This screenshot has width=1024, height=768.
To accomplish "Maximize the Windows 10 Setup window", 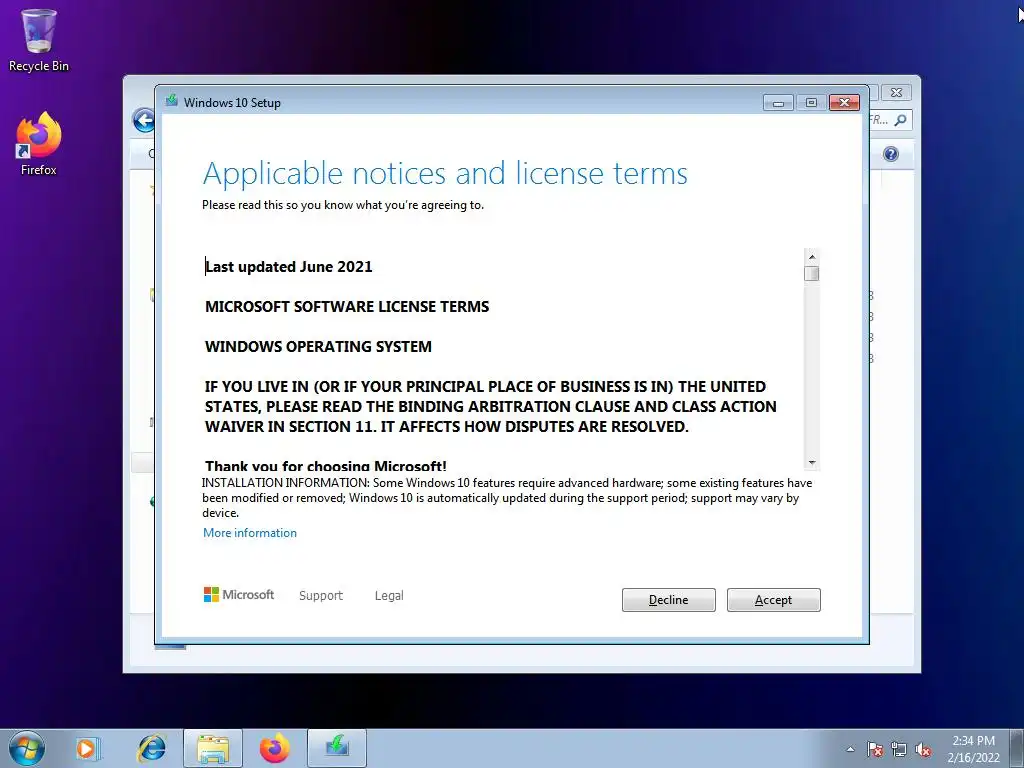I will (811, 103).
